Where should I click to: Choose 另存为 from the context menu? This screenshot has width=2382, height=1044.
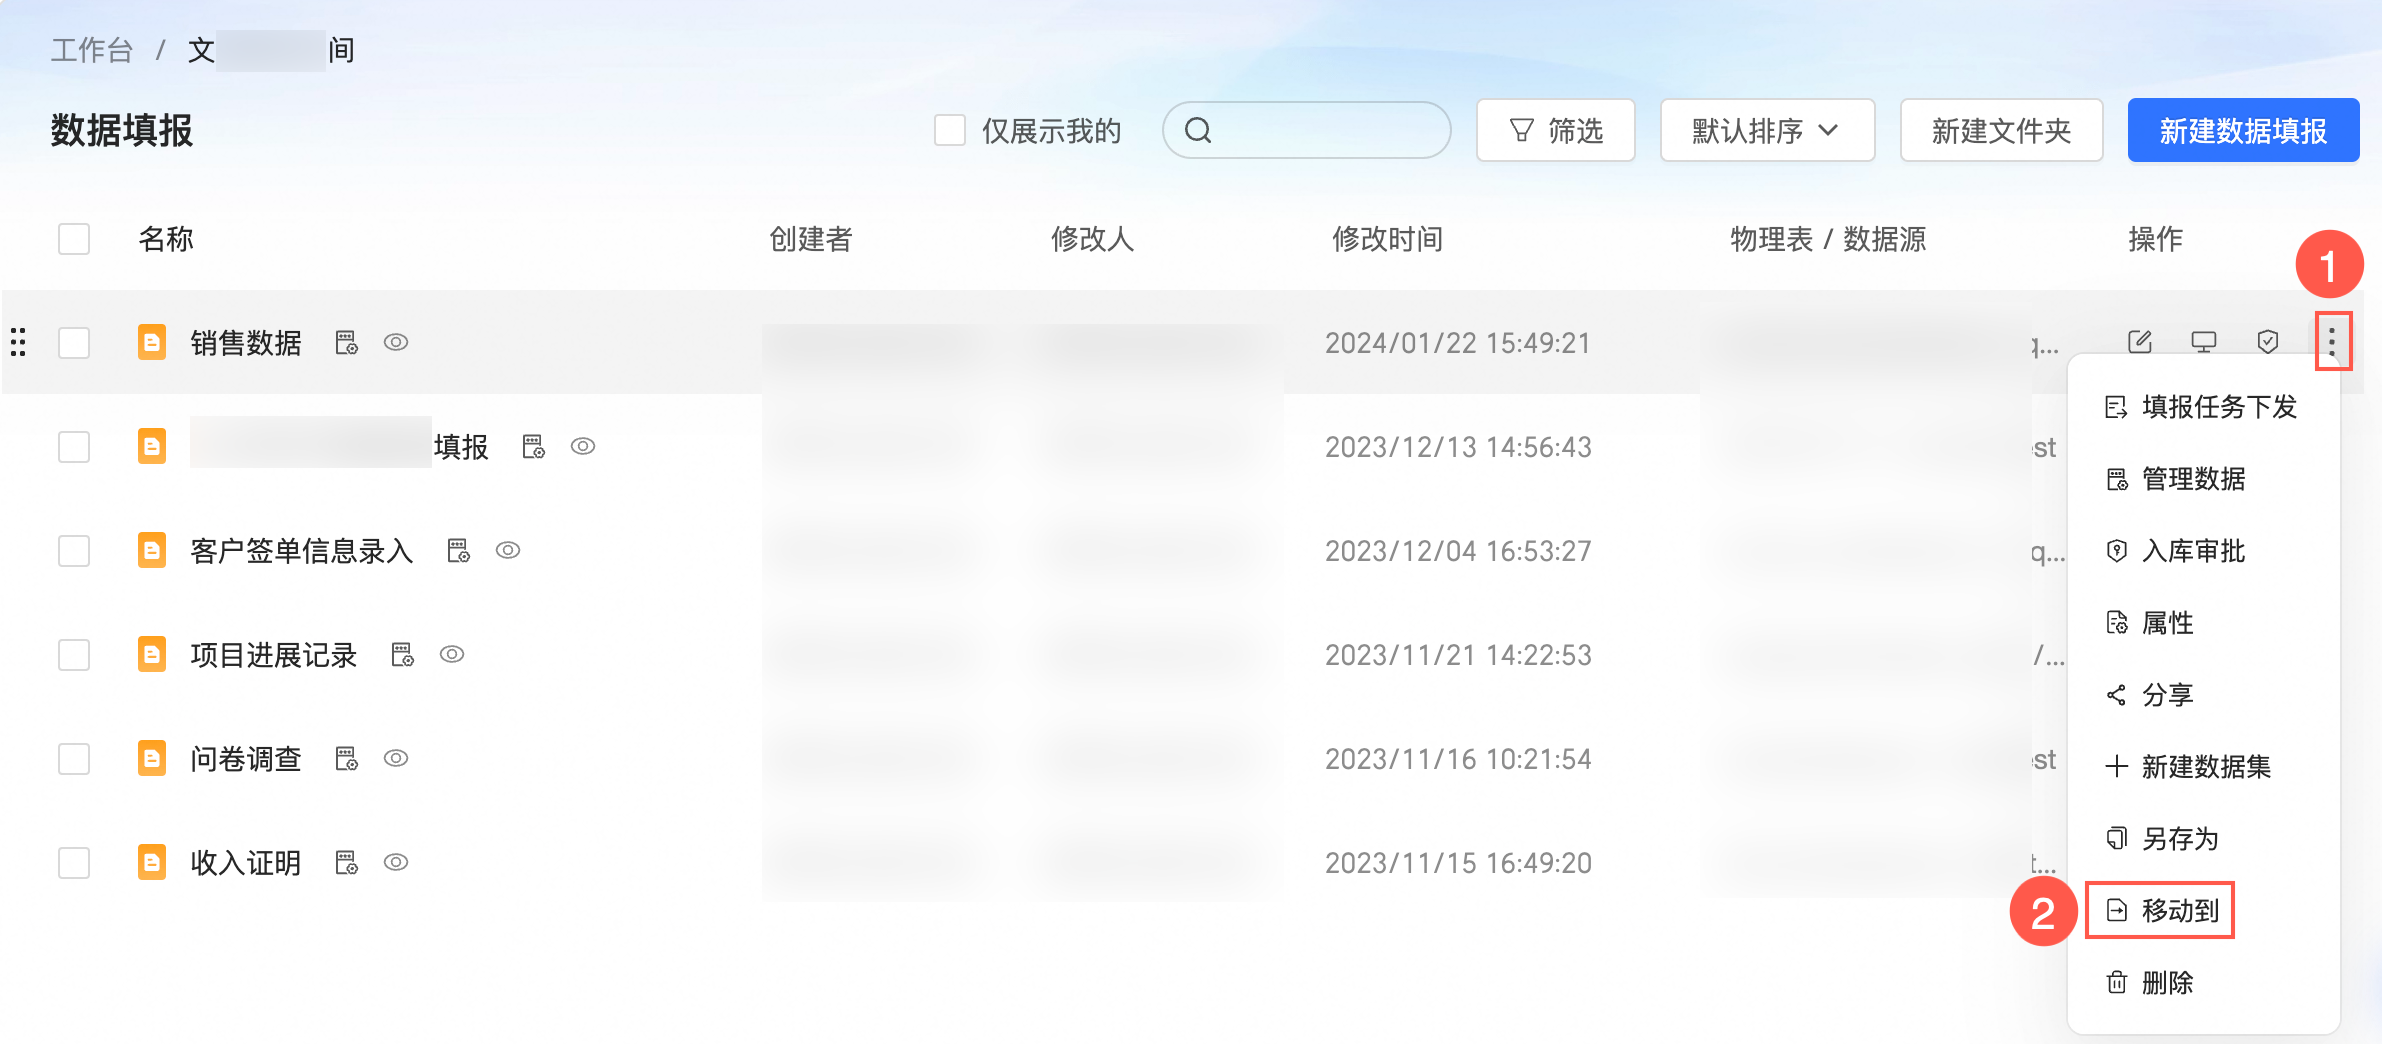pos(2203,839)
